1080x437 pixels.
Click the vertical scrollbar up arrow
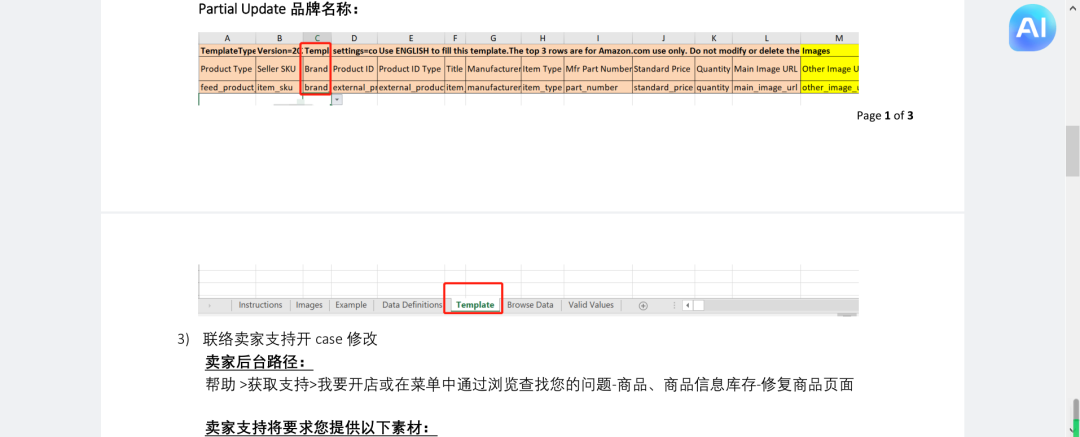pyautogui.click(x=1071, y=7)
